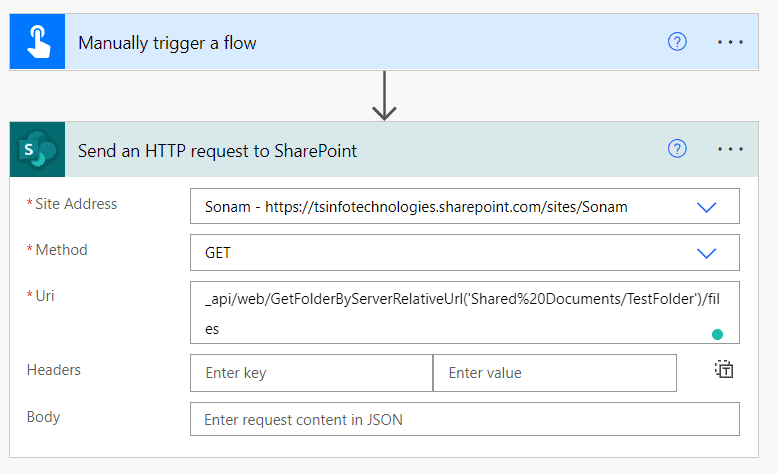
Task: Expand the Site Address dropdown
Action: [x=706, y=207]
